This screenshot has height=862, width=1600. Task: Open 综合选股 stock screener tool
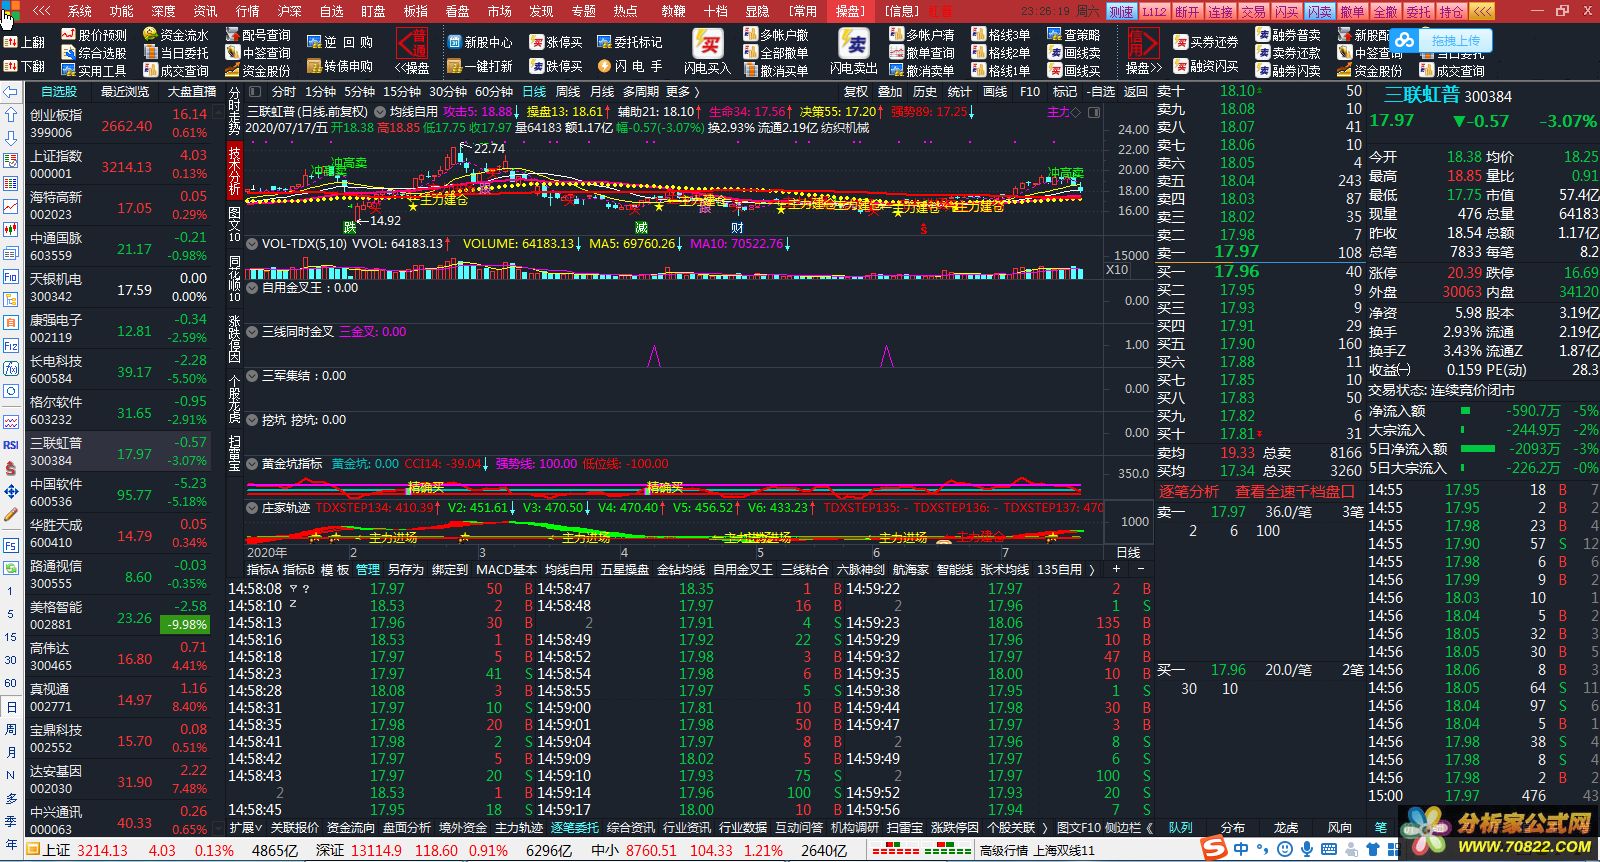tap(94, 53)
